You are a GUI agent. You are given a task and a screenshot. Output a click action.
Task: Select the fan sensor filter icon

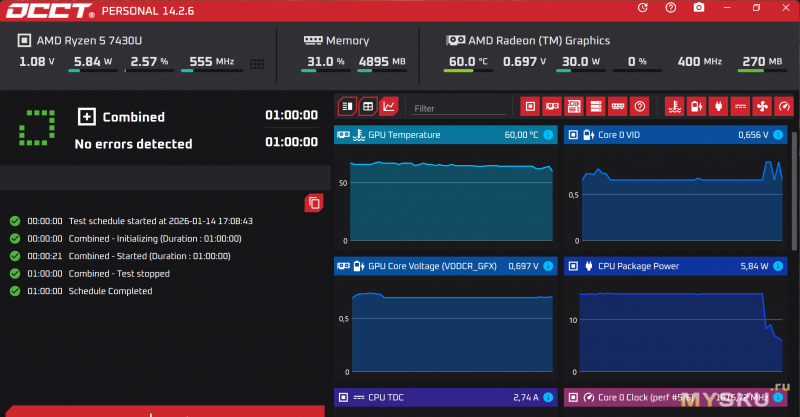tap(762, 106)
